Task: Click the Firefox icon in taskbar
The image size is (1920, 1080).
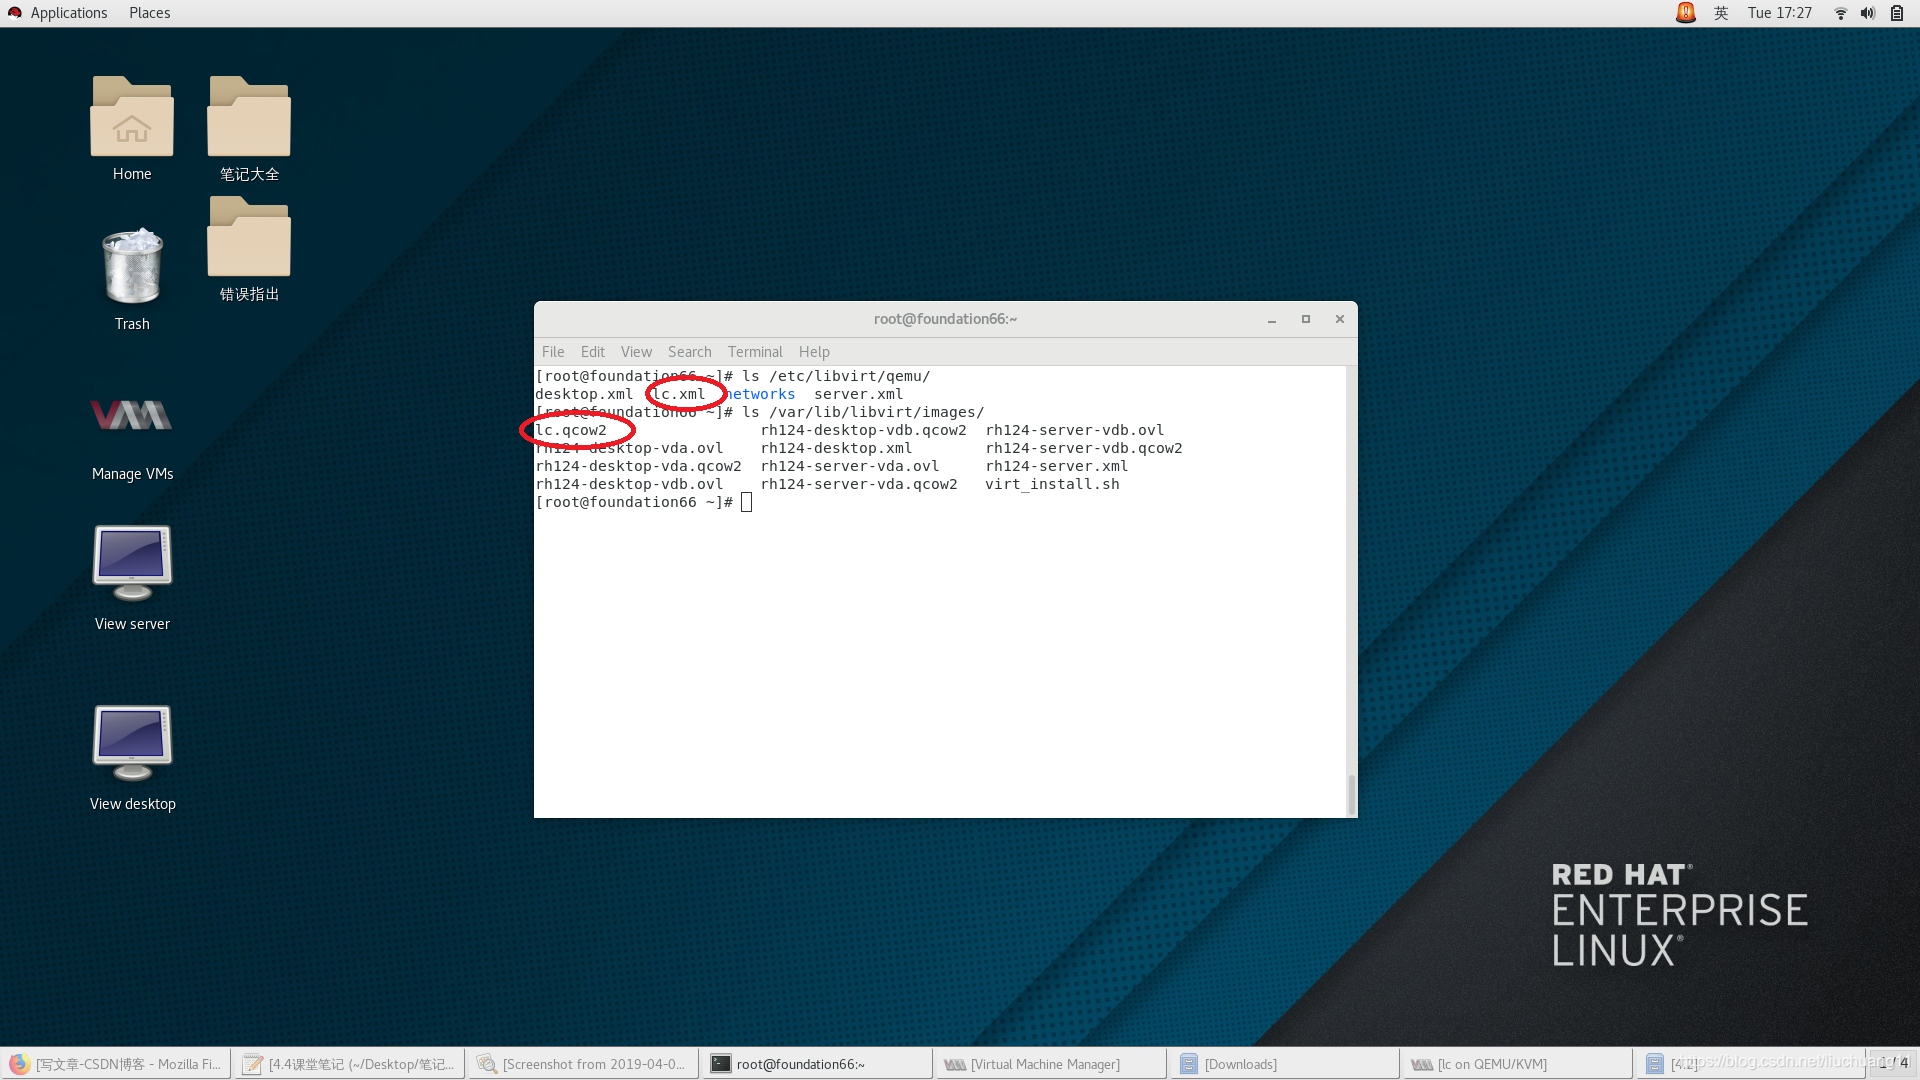Action: pos(19,1064)
